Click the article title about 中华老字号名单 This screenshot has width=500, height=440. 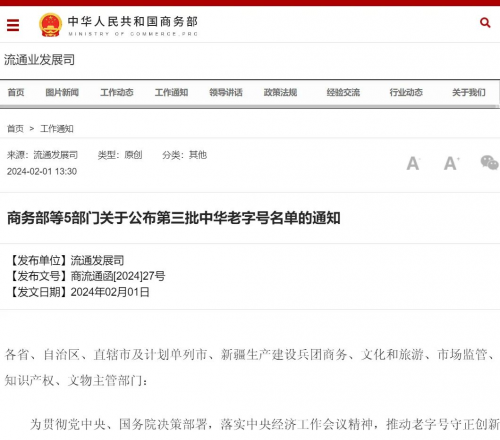pos(174,218)
